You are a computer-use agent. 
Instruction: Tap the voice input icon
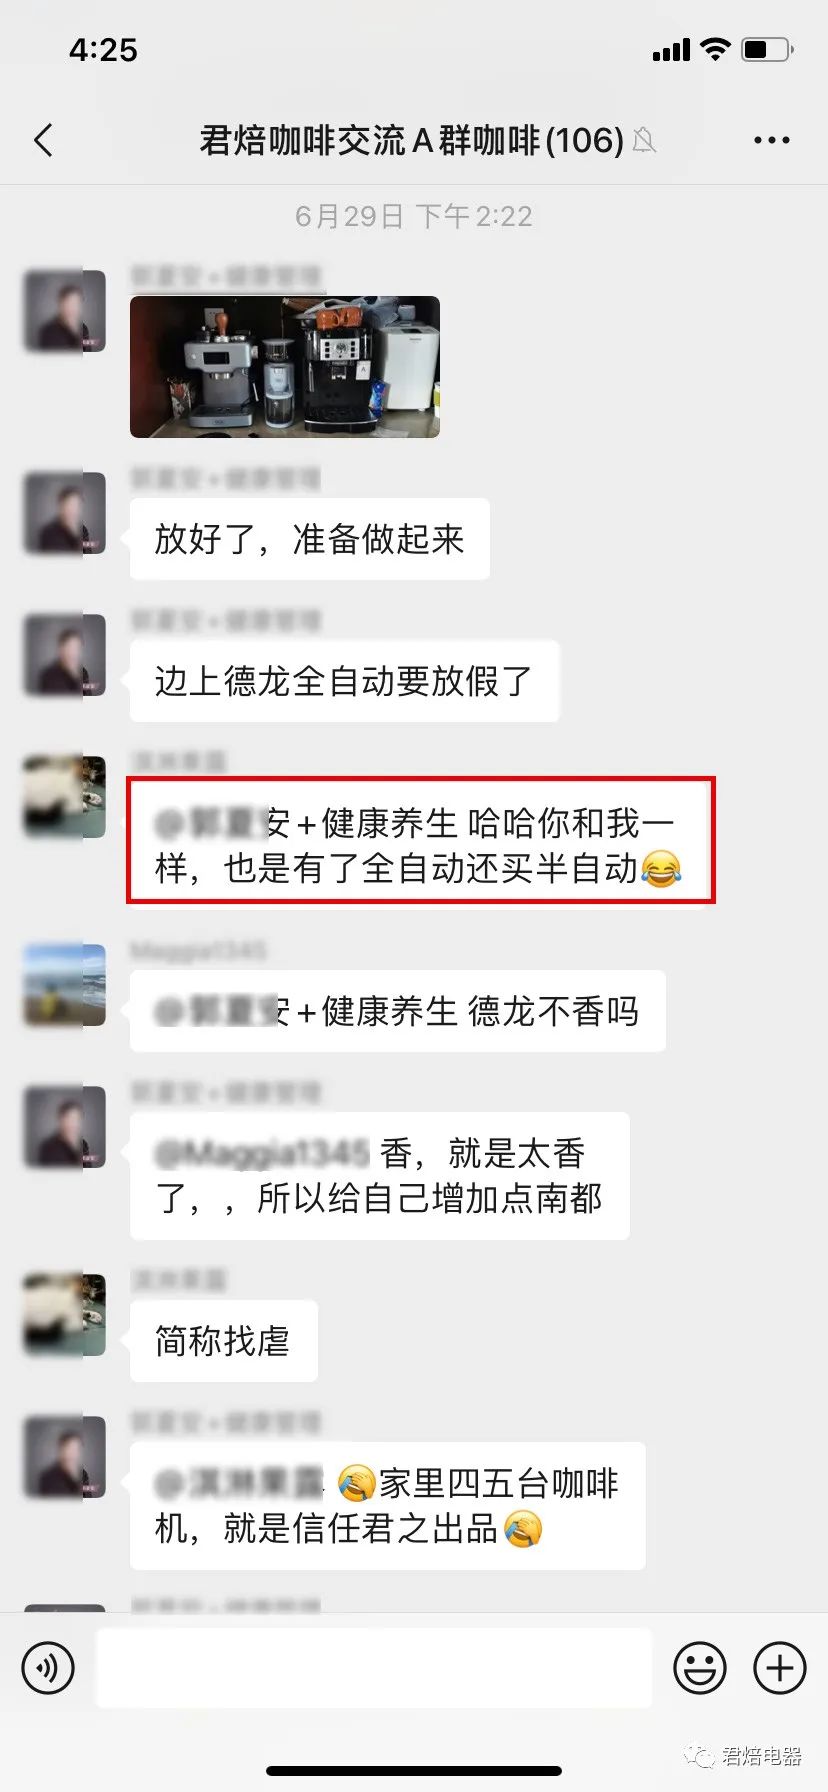coord(48,1667)
